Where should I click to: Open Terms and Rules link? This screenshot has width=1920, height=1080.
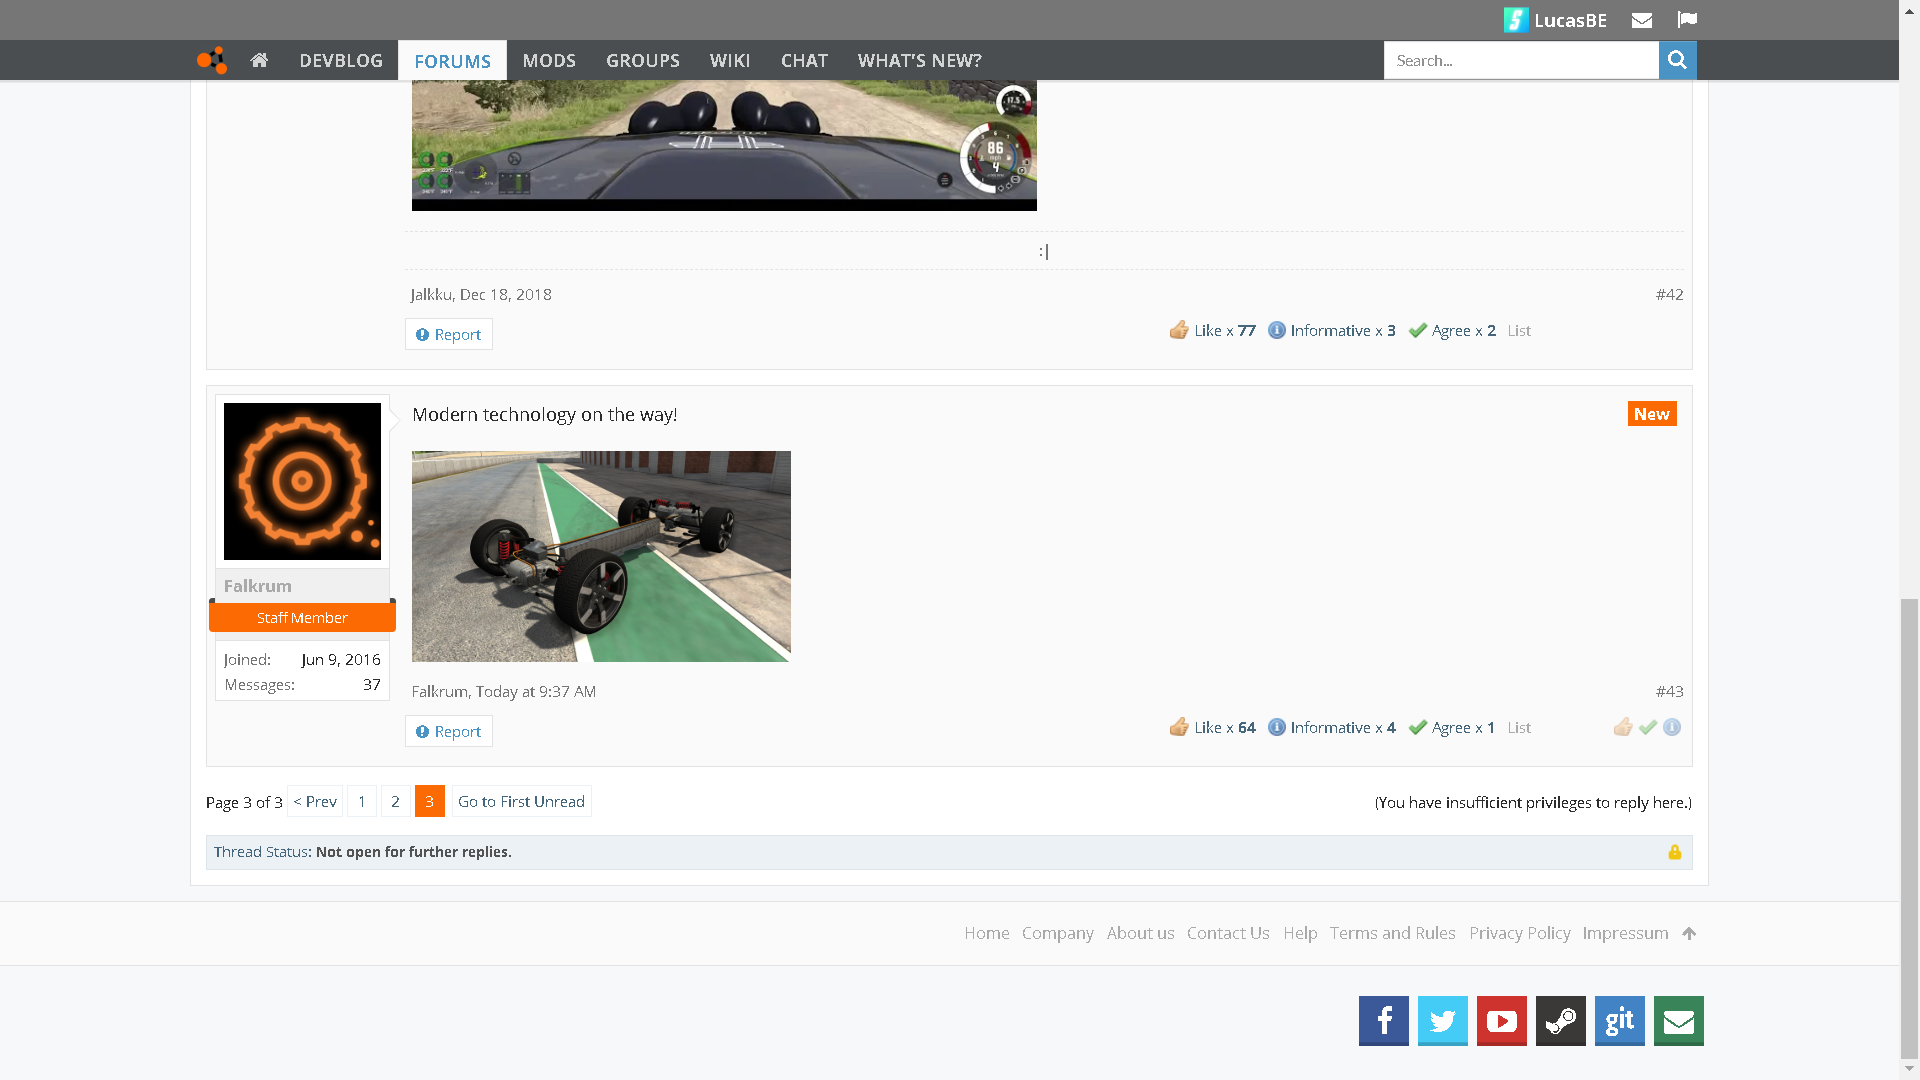coord(1392,933)
